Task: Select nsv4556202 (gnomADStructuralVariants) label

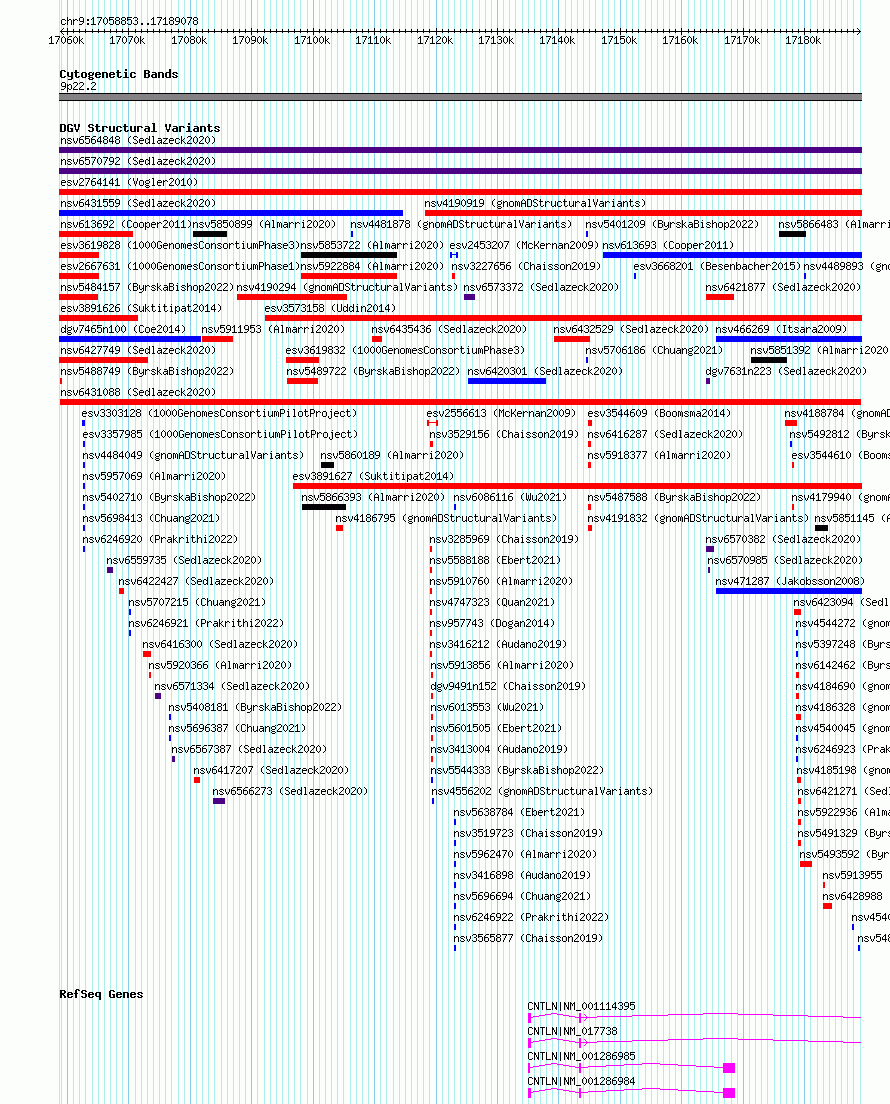Action: [541, 792]
